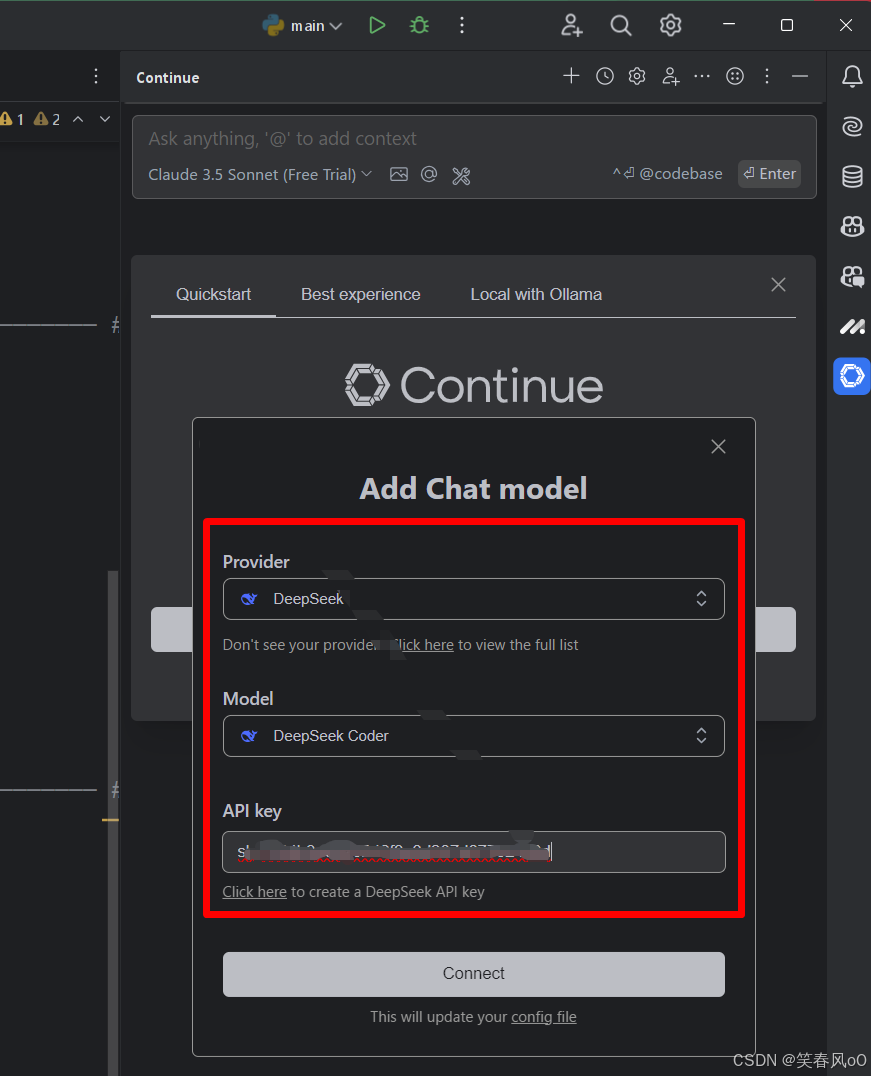
Task: Select the Continue icon in right sidebar
Action: 852,376
